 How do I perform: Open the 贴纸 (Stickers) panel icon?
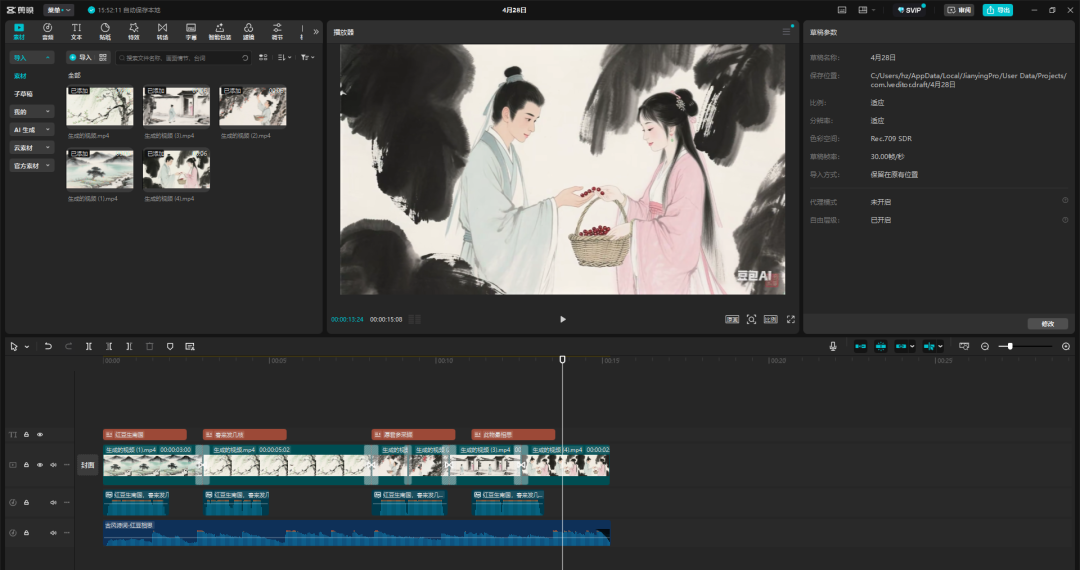tap(105, 30)
